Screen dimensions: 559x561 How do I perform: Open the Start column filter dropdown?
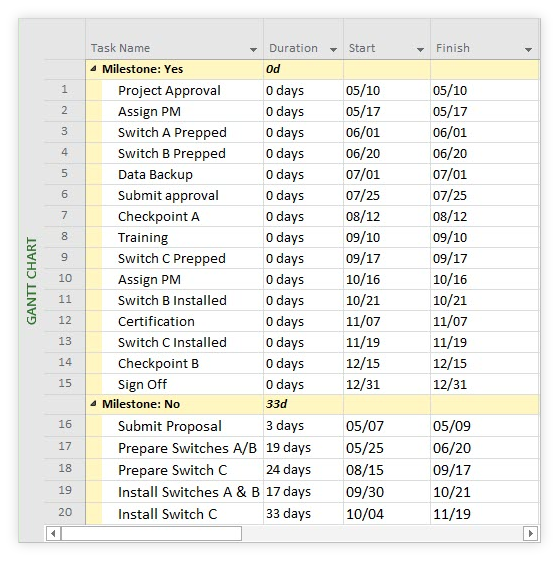coord(420,49)
